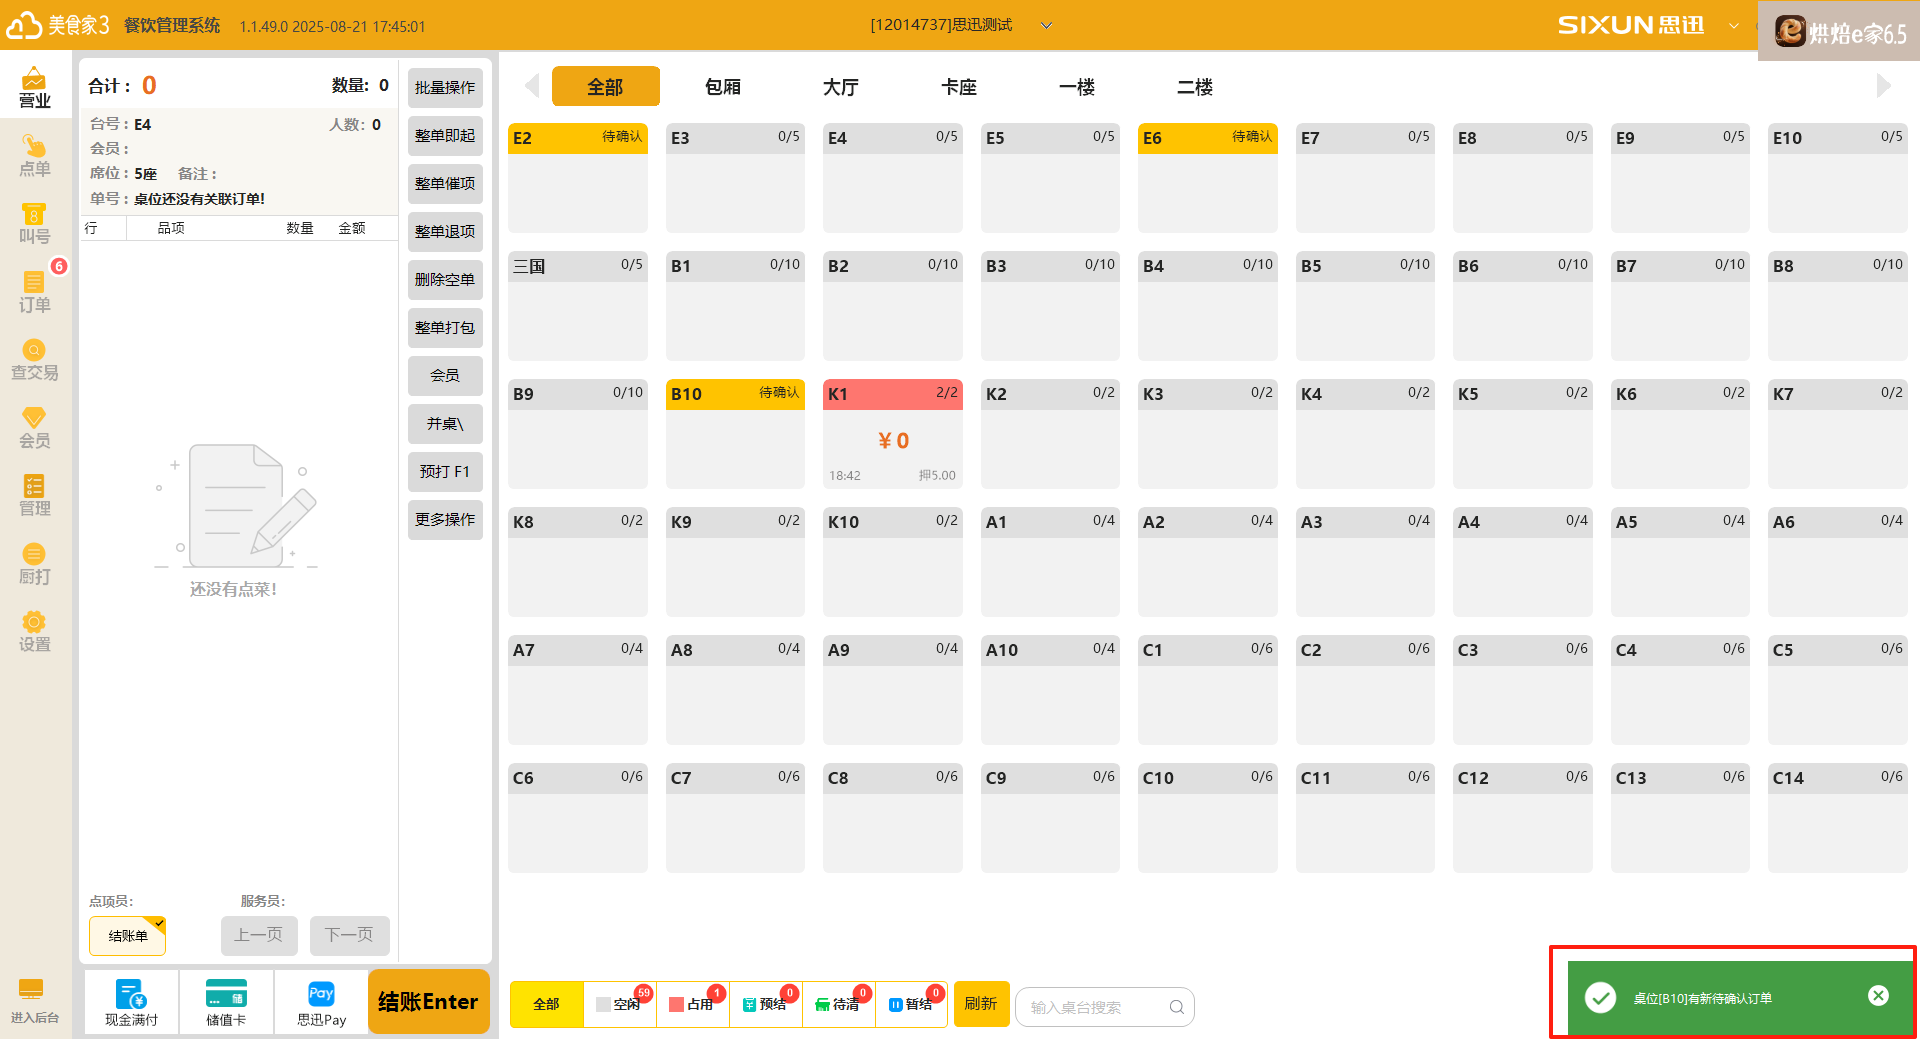Open the 营业 business sidebar icon
This screenshot has width=1920, height=1039.
coord(34,87)
